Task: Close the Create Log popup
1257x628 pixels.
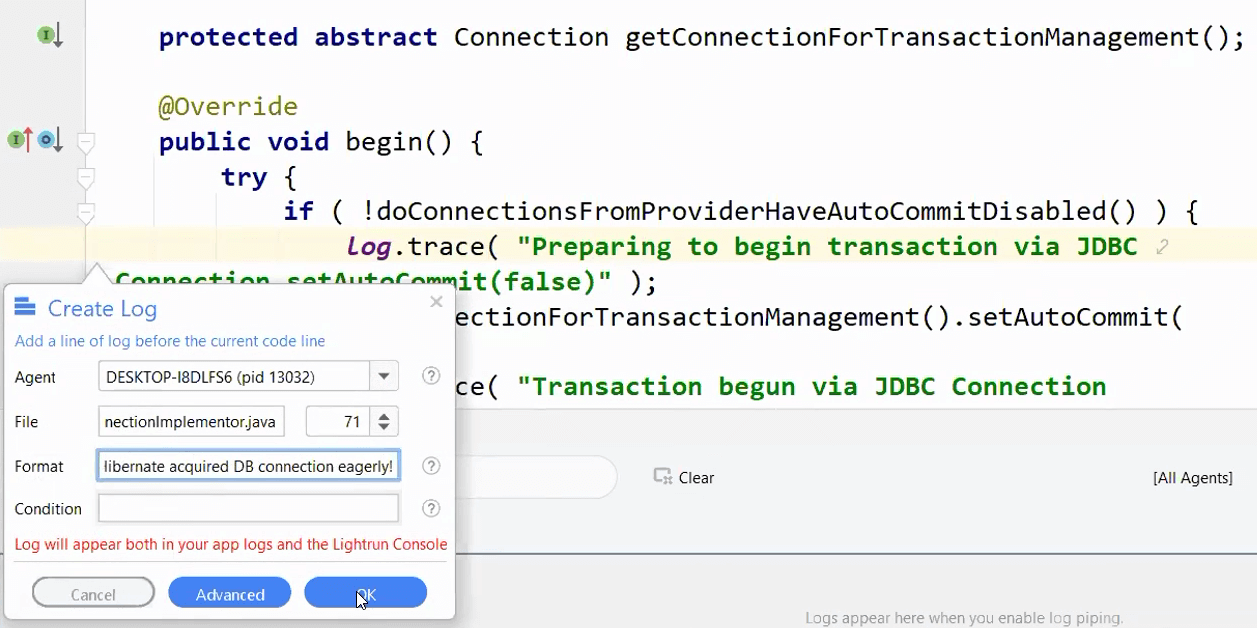Action: coord(436,302)
